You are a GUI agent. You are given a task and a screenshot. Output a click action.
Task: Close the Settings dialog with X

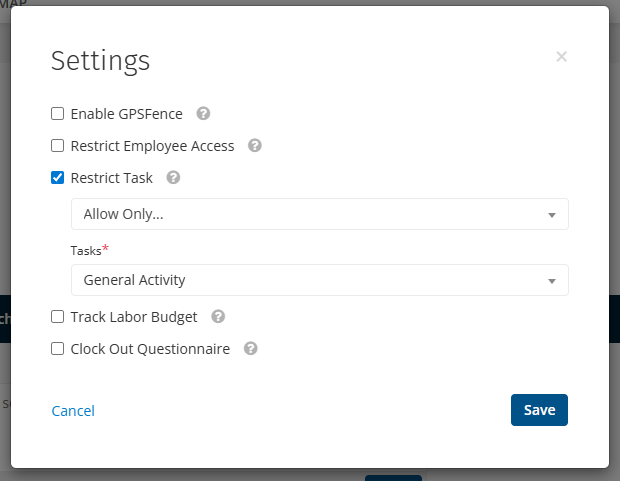(561, 57)
